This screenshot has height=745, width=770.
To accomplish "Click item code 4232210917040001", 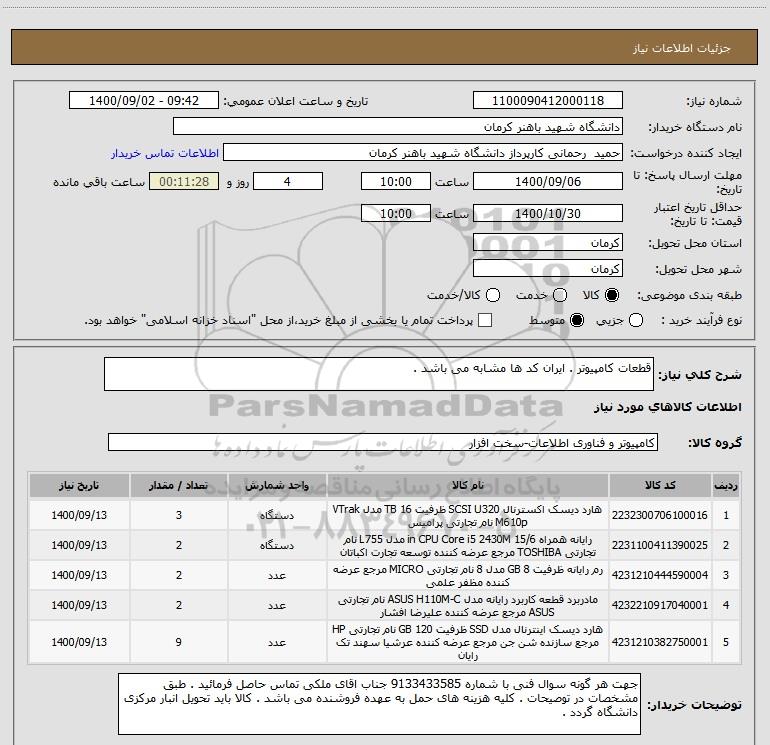I will (660, 605).
